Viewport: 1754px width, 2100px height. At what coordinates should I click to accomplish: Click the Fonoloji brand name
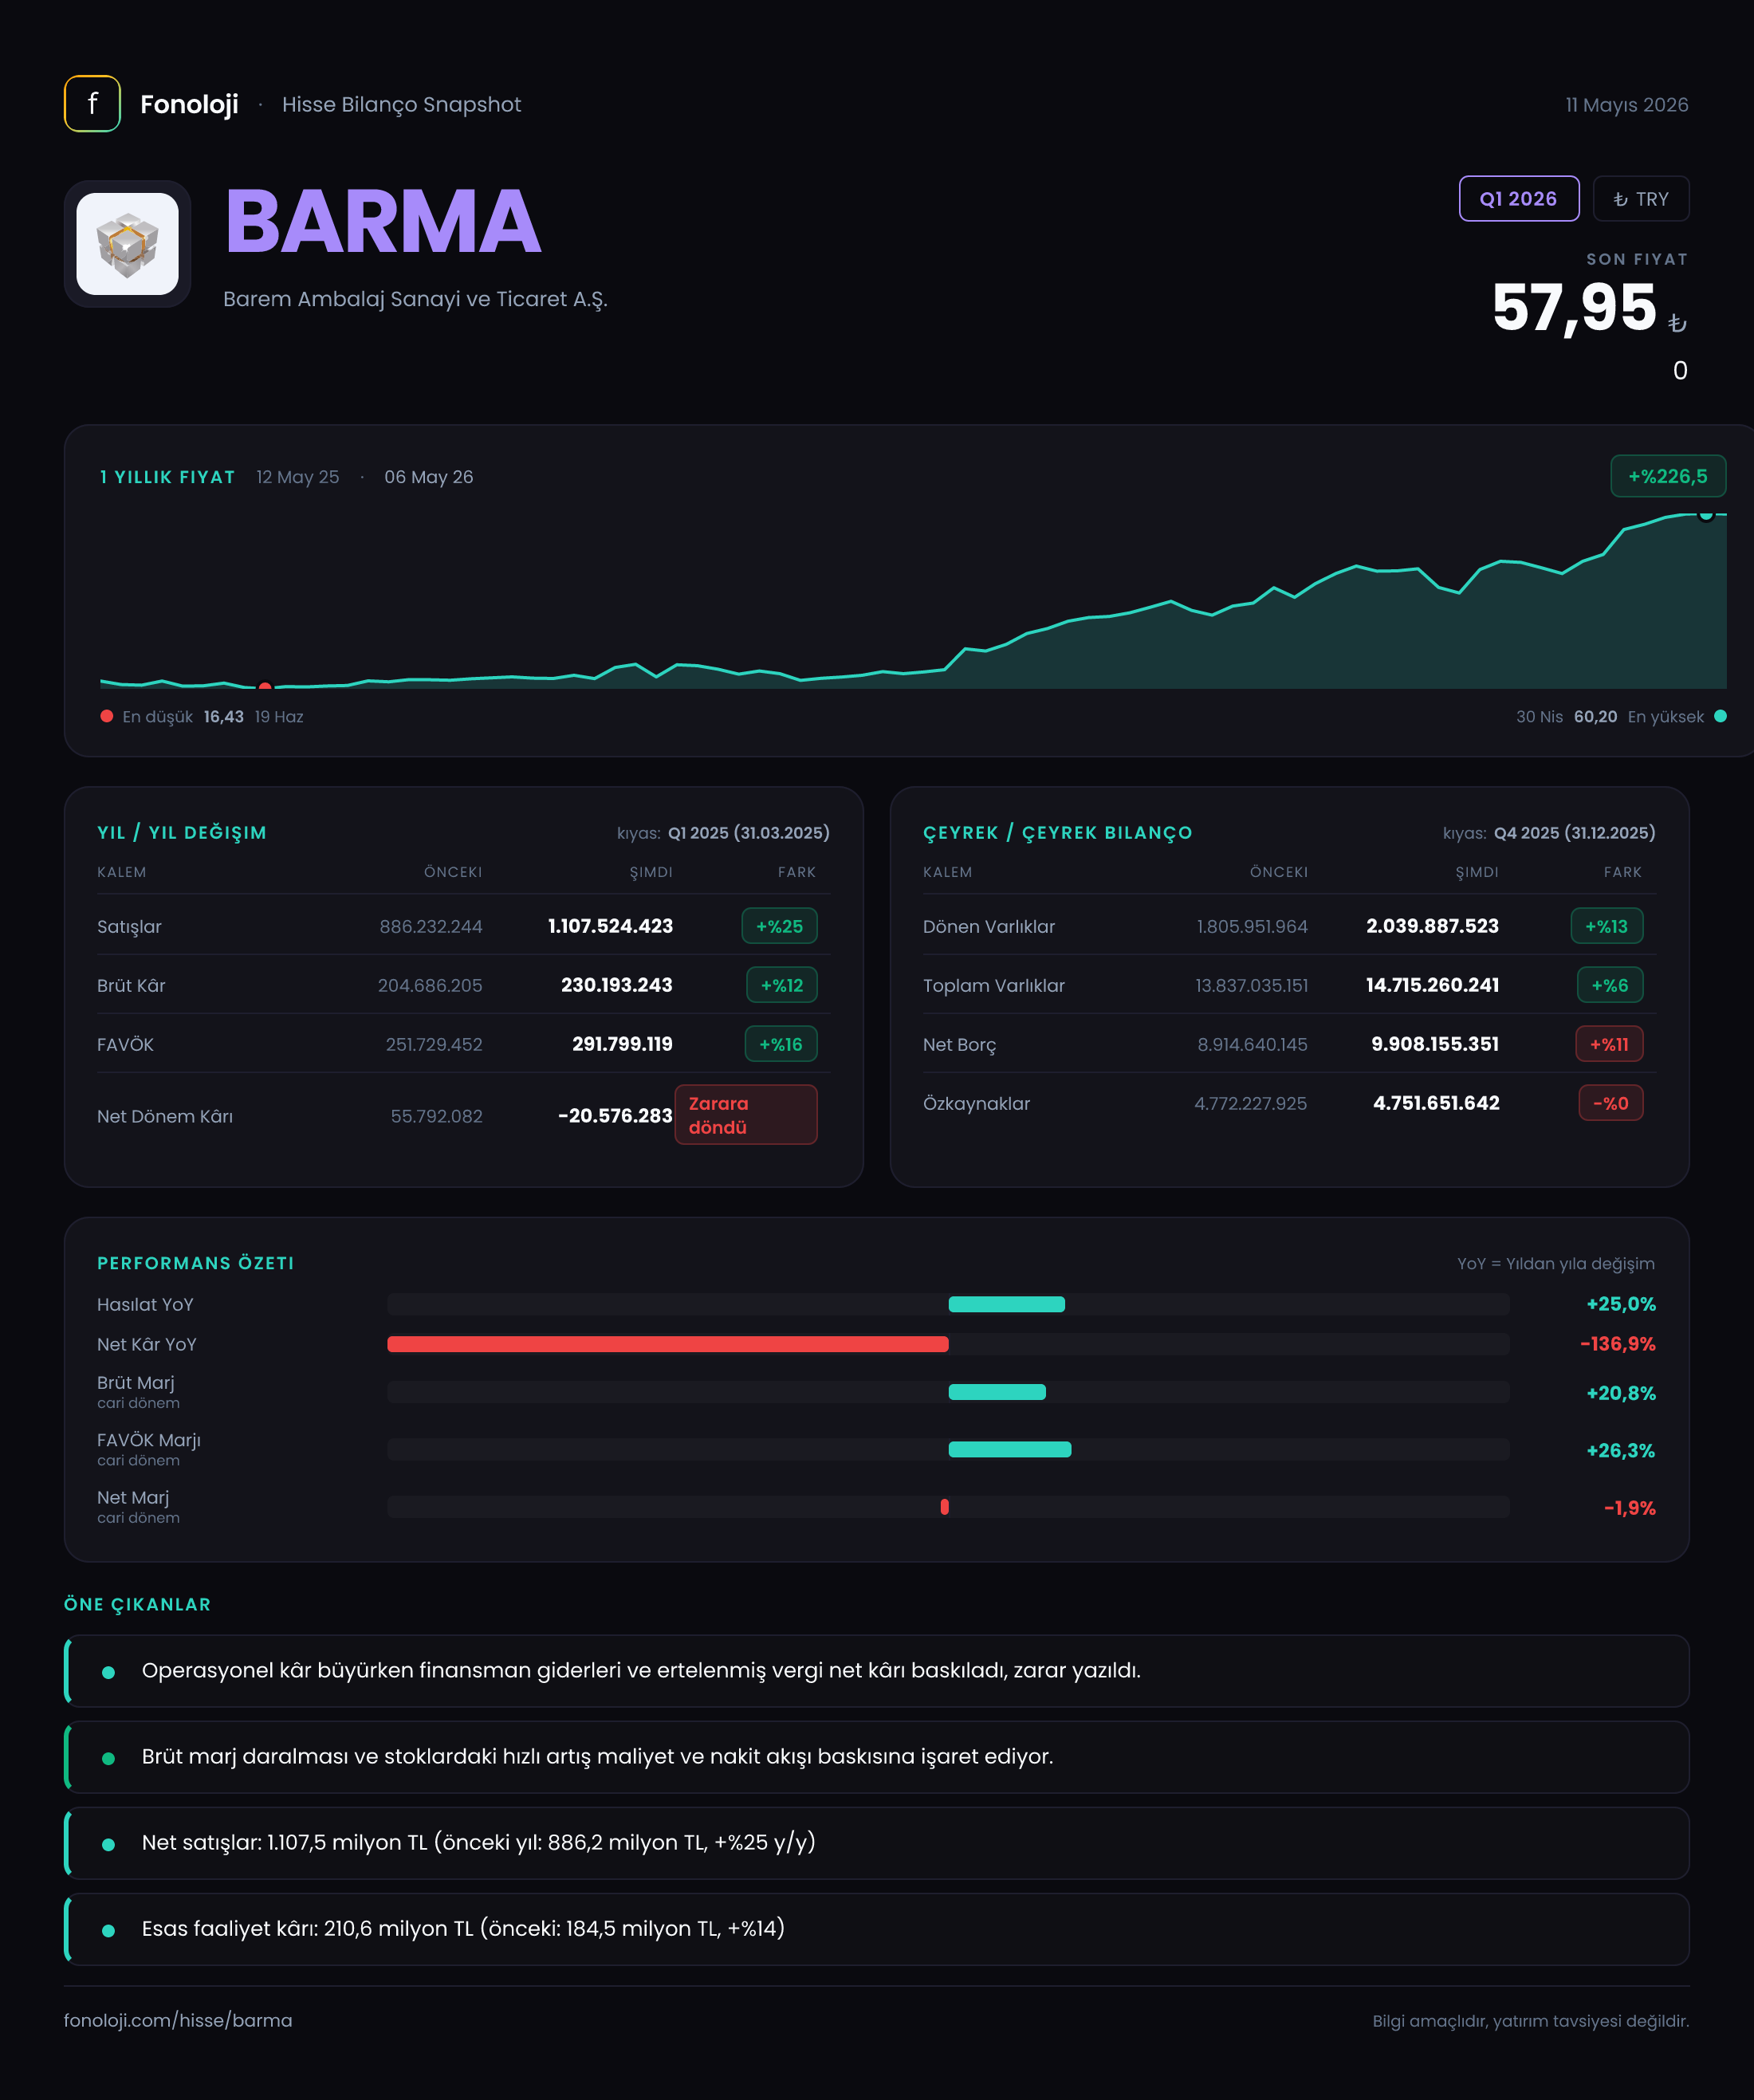tap(189, 104)
